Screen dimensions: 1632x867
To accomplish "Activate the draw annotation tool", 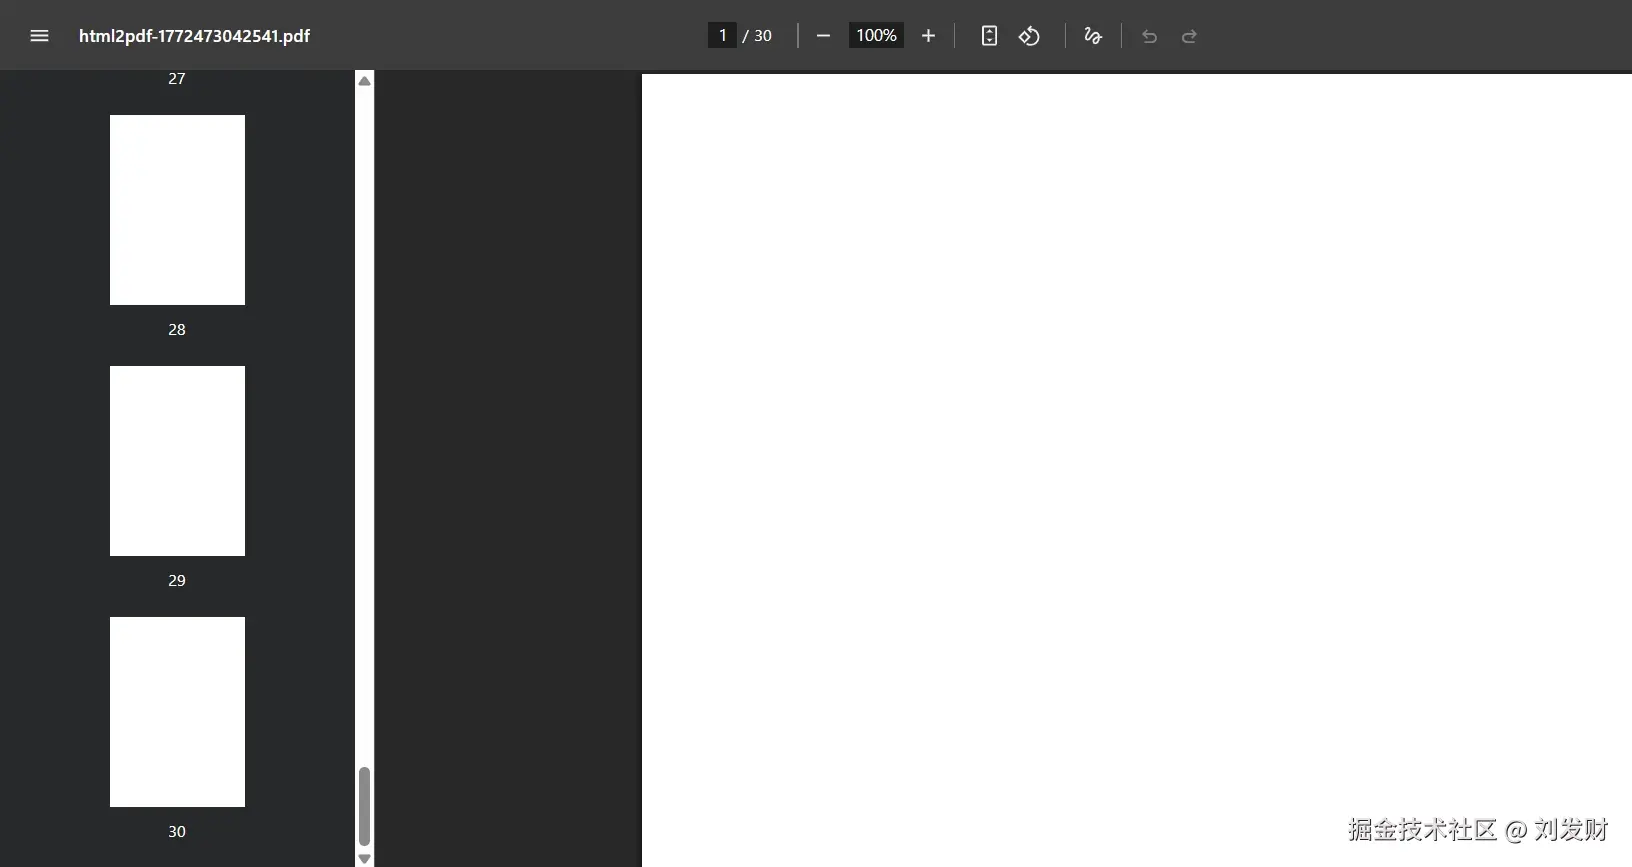I will pos(1093,36).
